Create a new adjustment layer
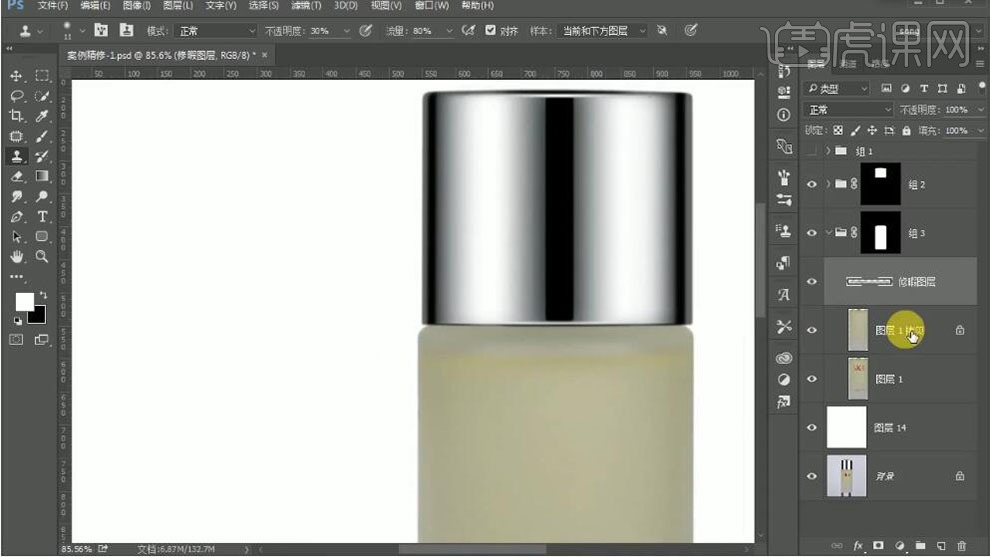Viewport: 990px width, 557px height. 899,546
